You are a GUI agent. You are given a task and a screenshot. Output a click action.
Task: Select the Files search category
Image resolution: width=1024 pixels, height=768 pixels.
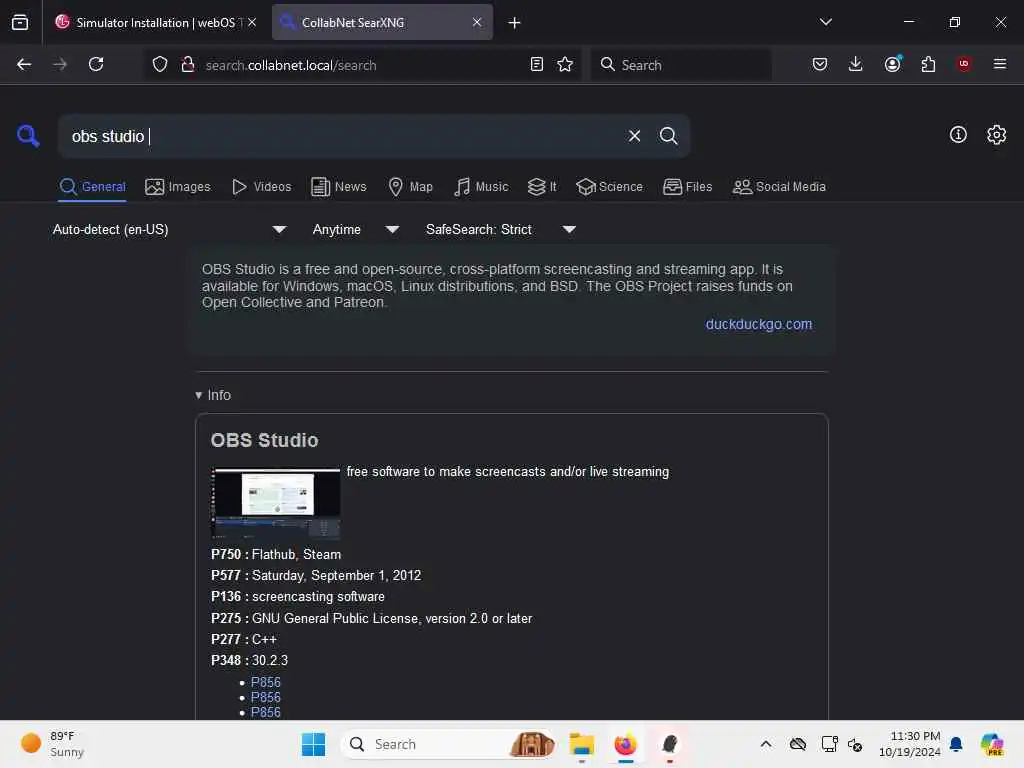[x=687, y=187]
